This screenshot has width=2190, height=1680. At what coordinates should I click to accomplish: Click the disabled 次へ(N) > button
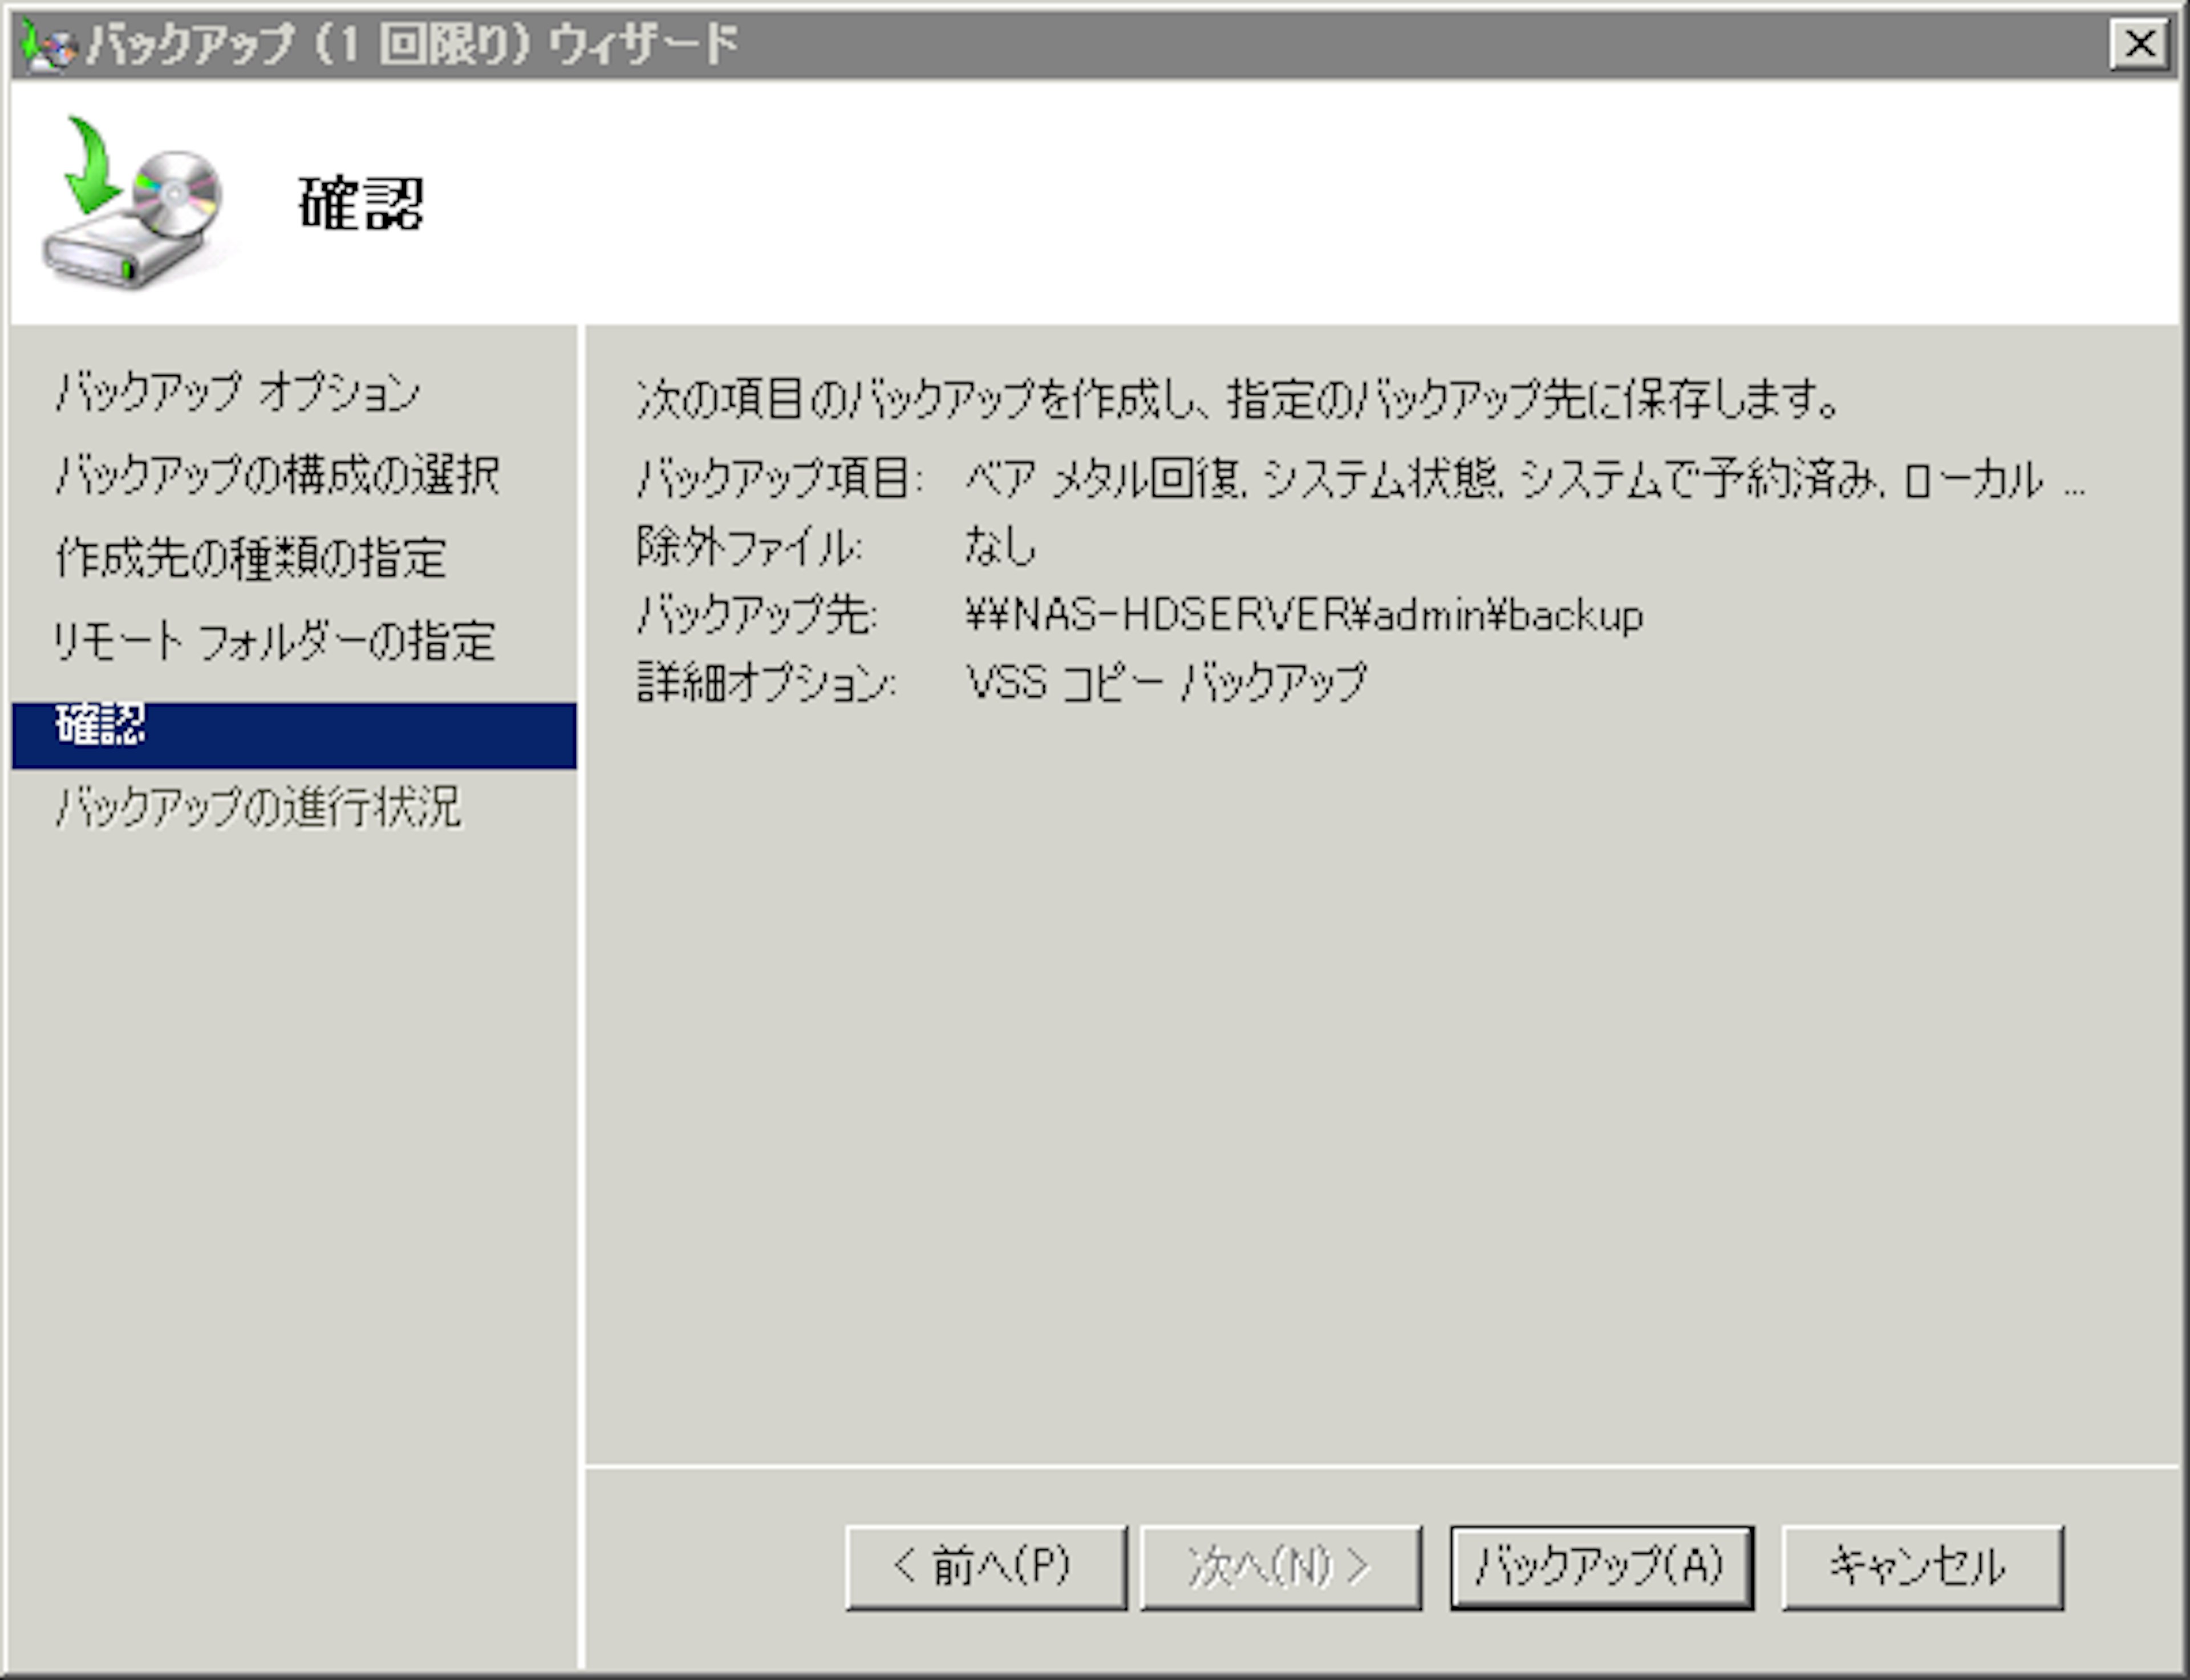[1280, 1567]
